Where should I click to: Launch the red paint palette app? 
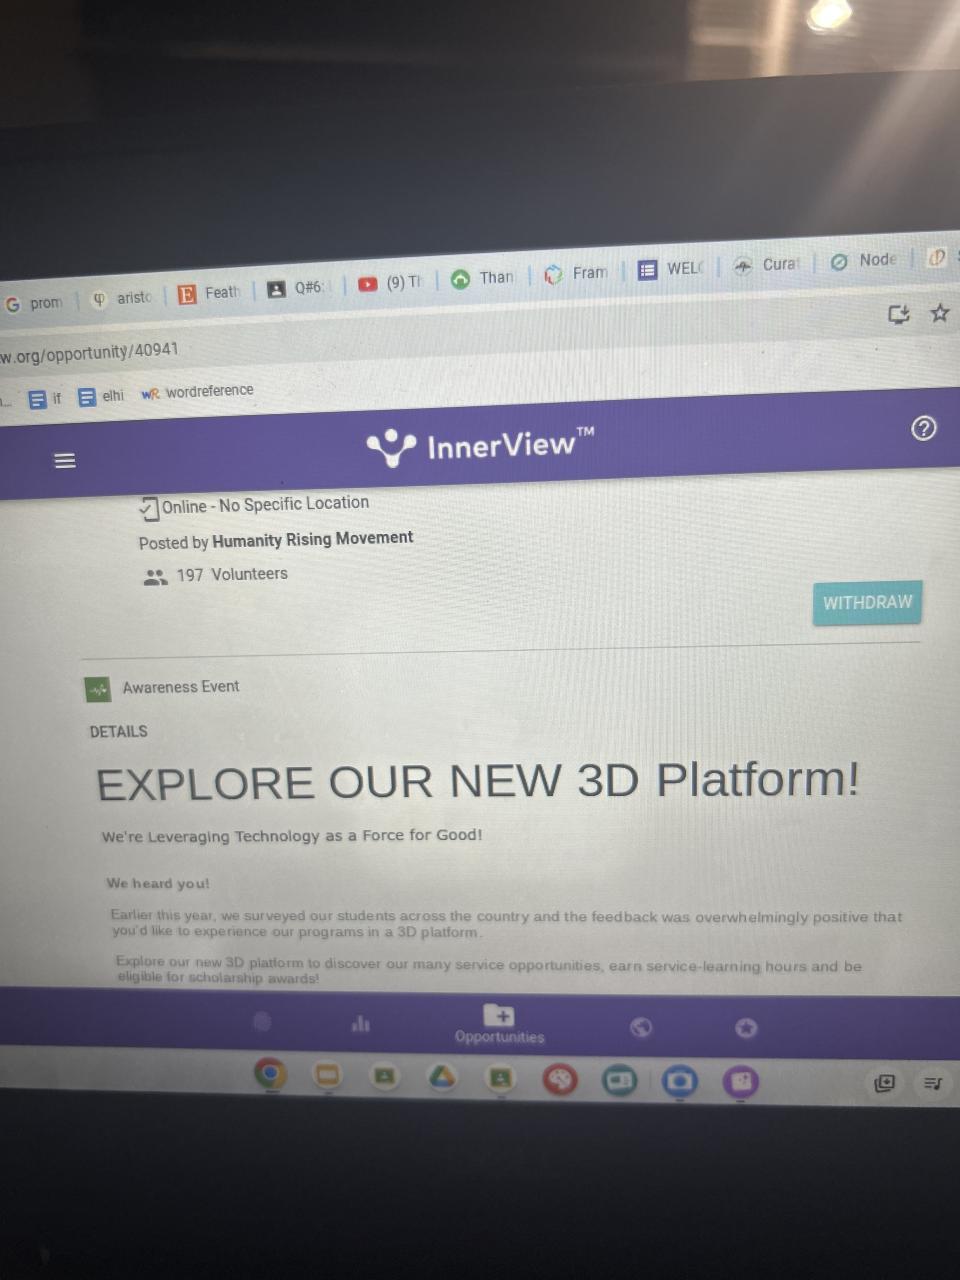click(561, 1079)
